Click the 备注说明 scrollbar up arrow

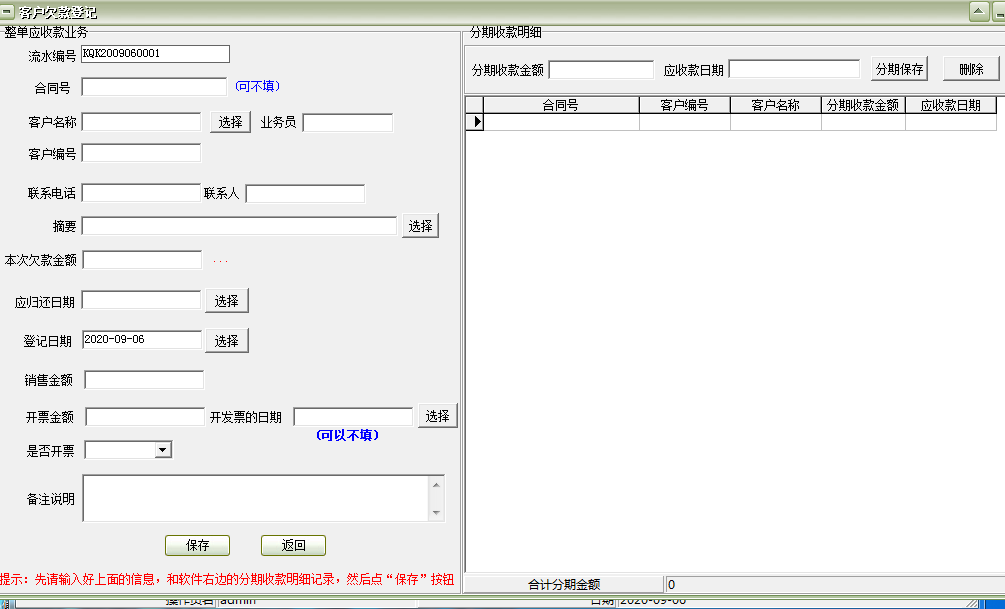(436, 485)
